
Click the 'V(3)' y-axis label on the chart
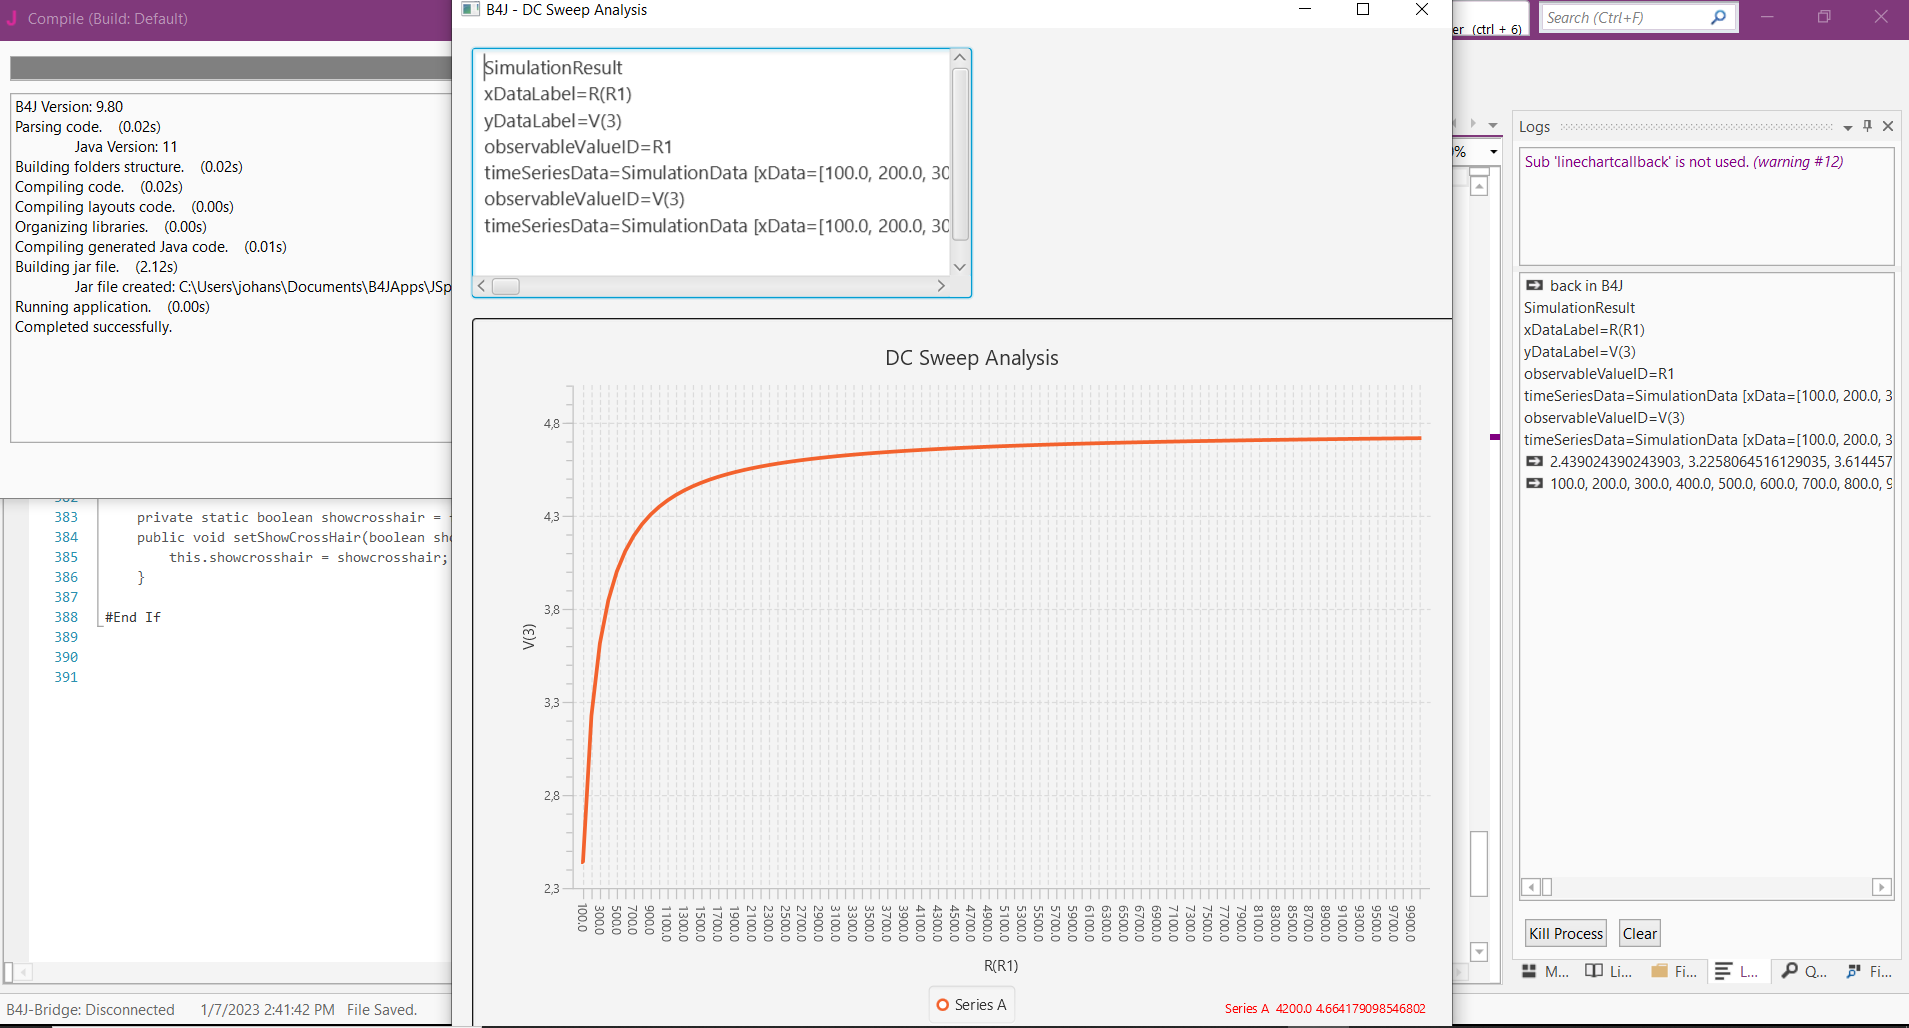tap(529, 637)
